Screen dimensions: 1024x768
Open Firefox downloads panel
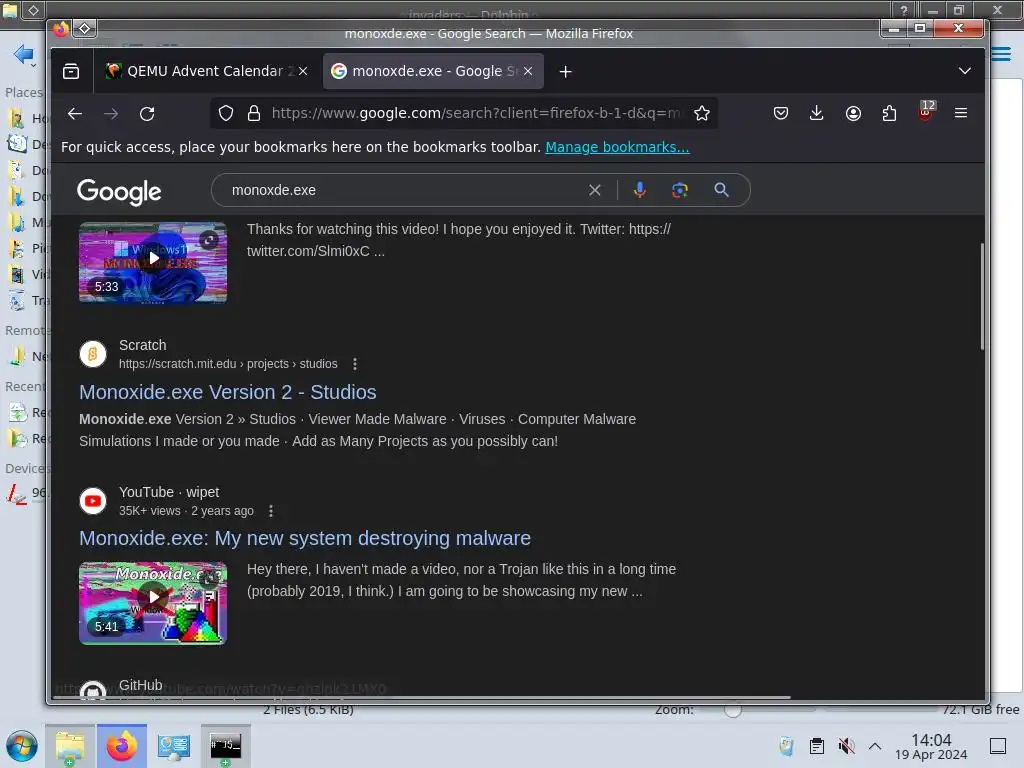[x=816, y=114]
